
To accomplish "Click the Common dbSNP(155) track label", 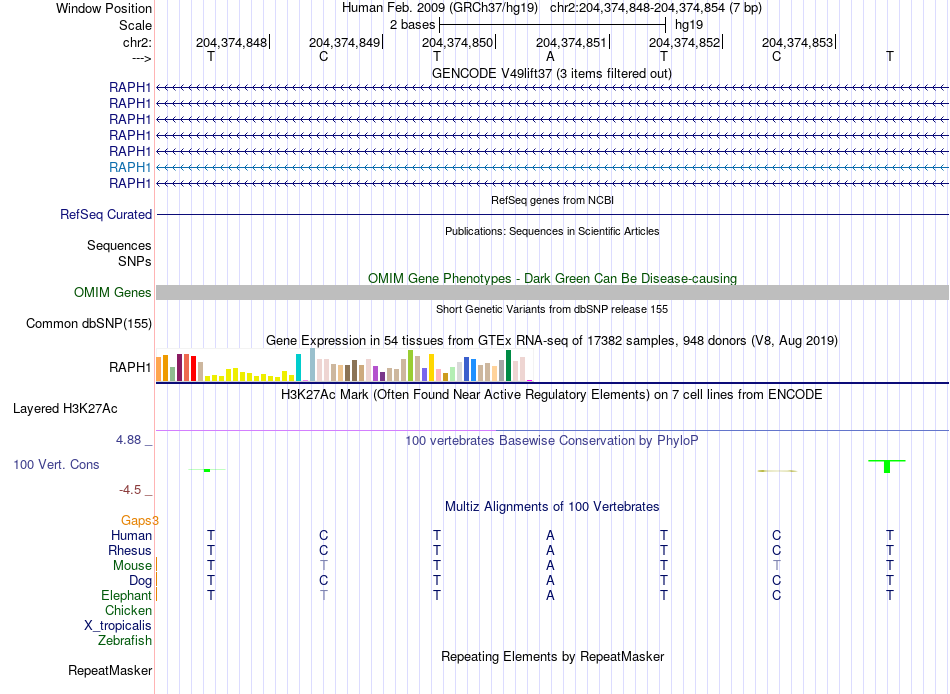I will (x=89, y=324).
